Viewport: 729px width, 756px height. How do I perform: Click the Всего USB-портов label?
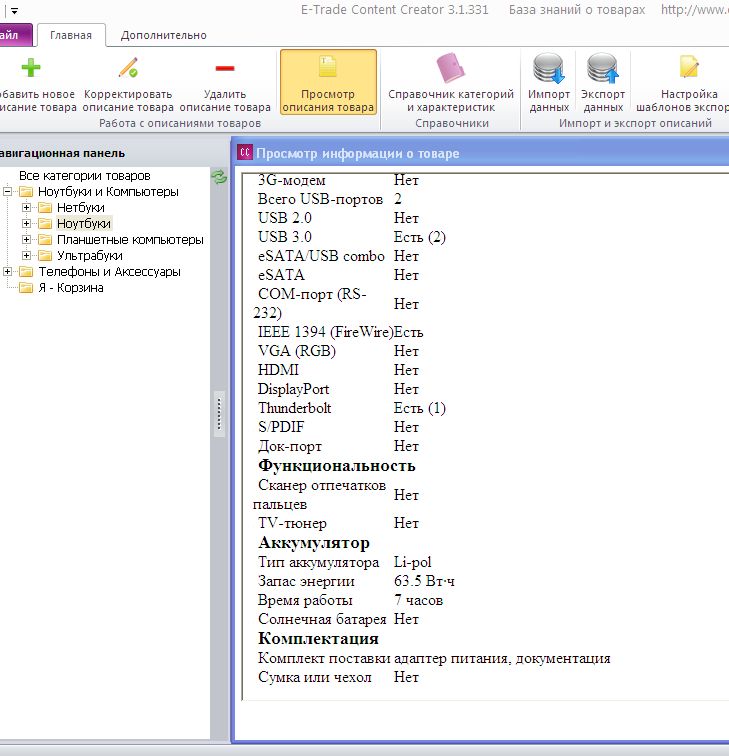pos(320,199)
